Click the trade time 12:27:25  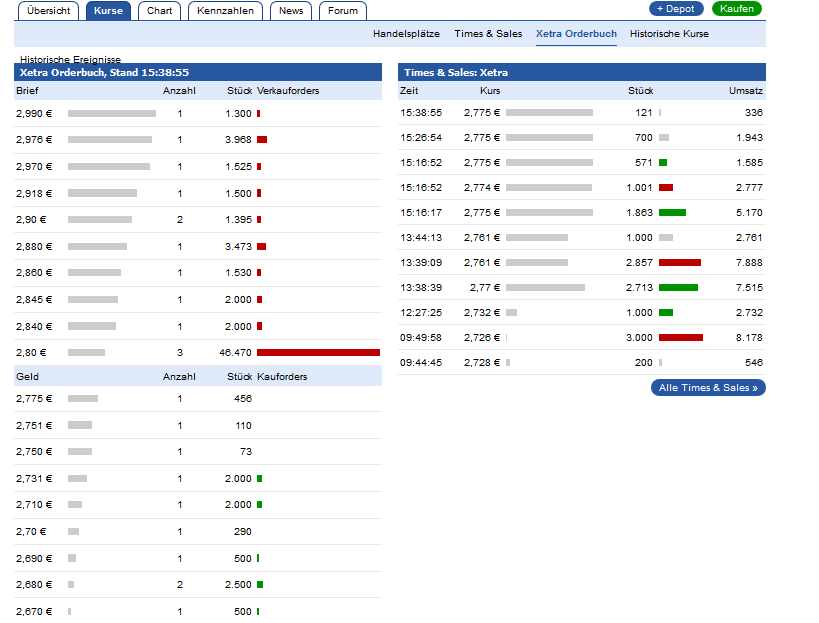[421, 313]
